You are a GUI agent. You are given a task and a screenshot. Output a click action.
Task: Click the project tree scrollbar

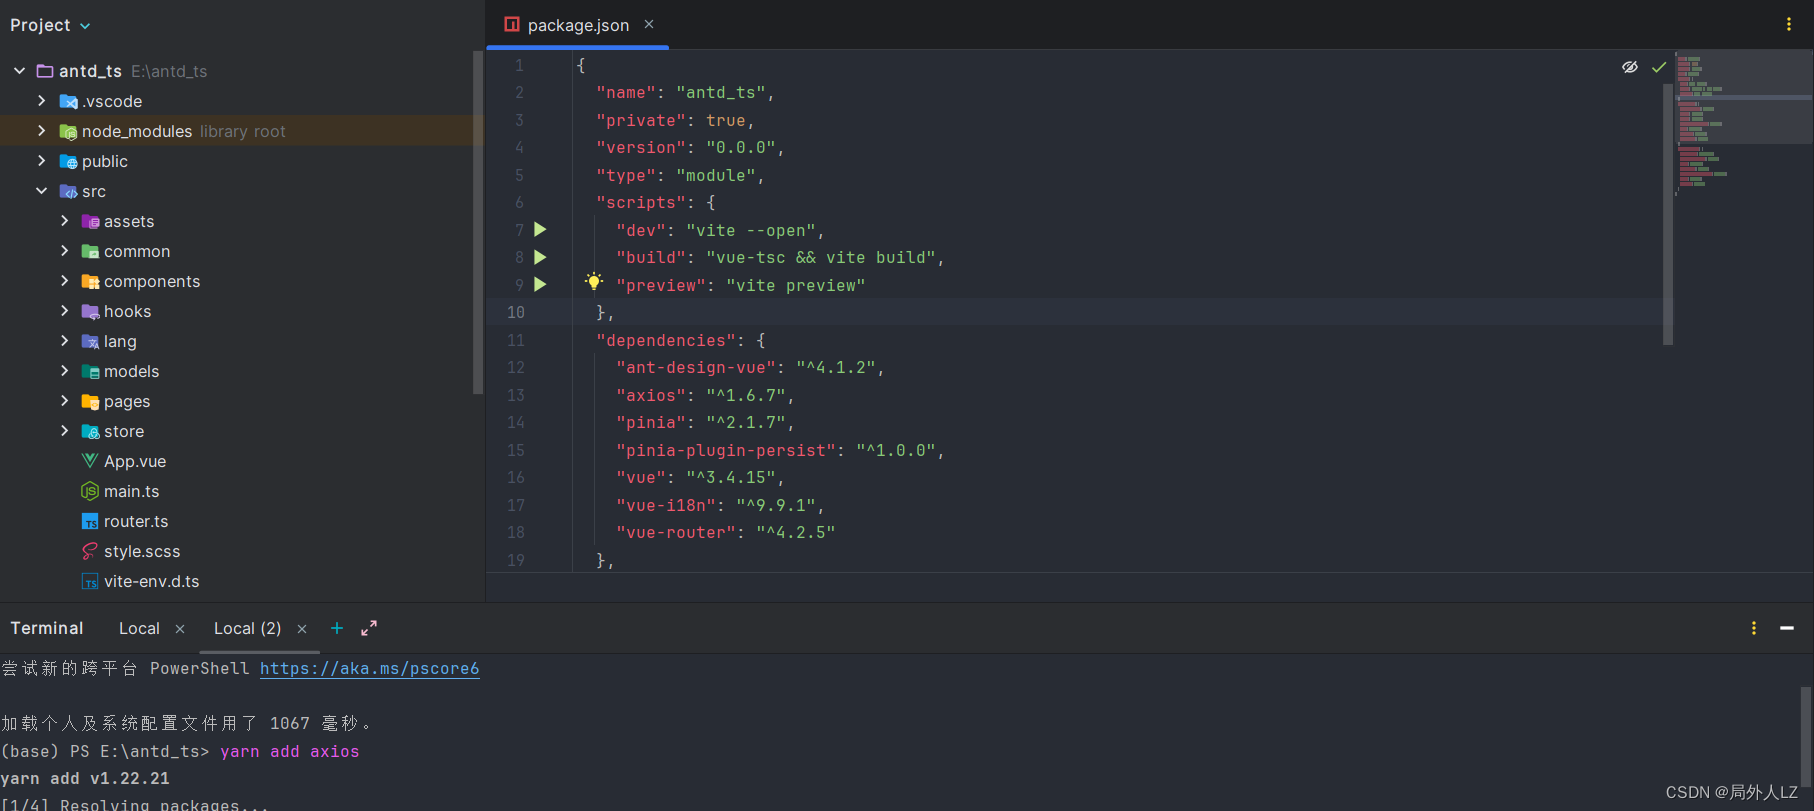478,222
